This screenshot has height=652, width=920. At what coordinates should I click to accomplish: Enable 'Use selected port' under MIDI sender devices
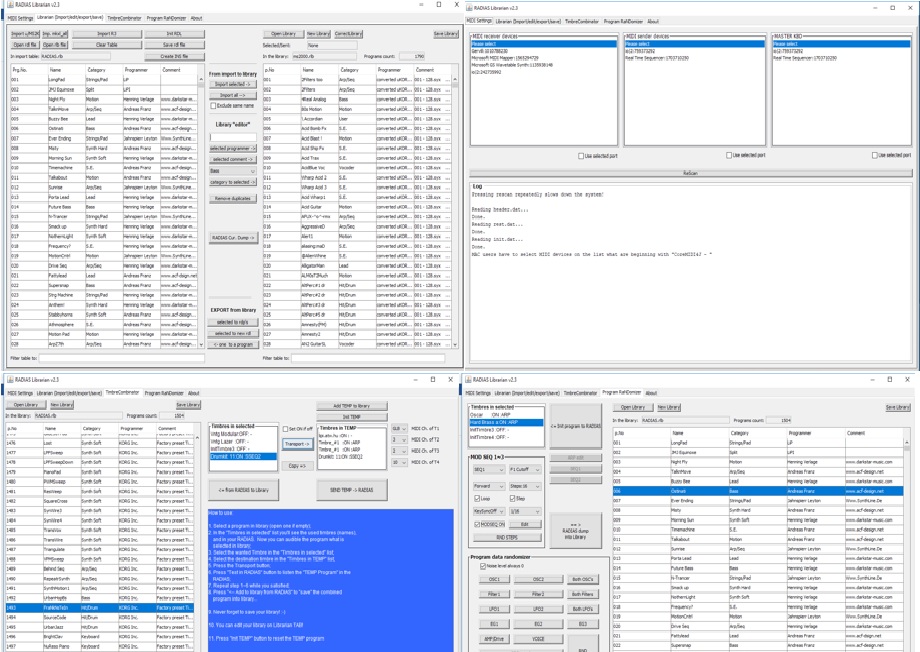point(729,156)
